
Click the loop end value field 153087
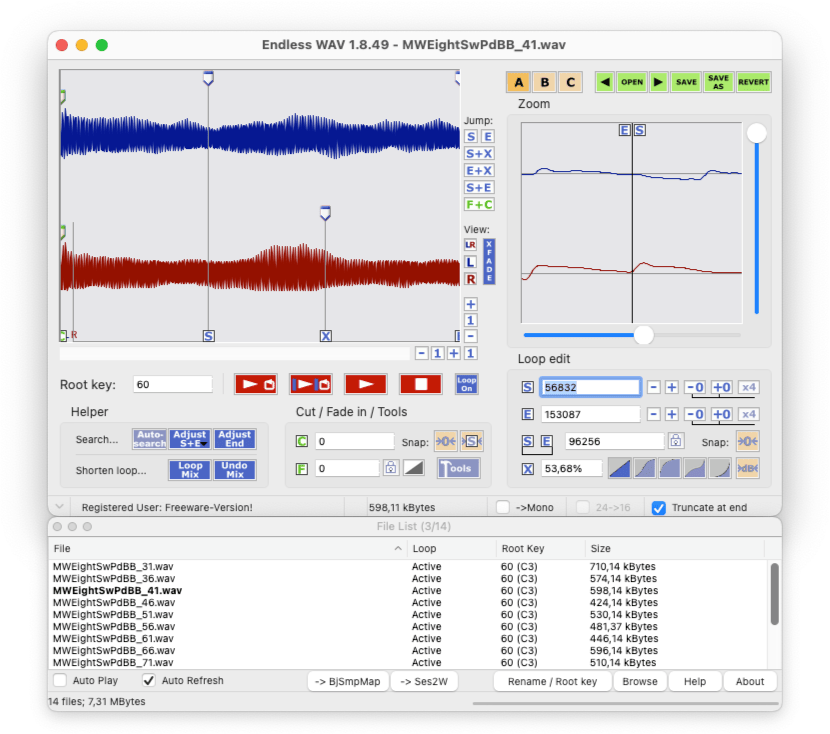pos(590,414)
